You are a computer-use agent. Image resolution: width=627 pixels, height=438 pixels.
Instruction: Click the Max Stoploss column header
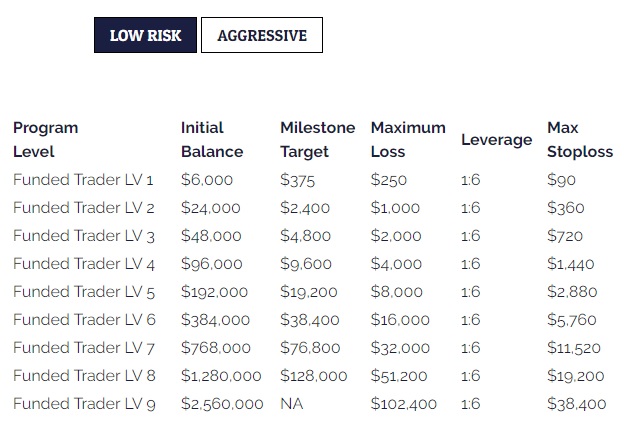tap(580, 140)
